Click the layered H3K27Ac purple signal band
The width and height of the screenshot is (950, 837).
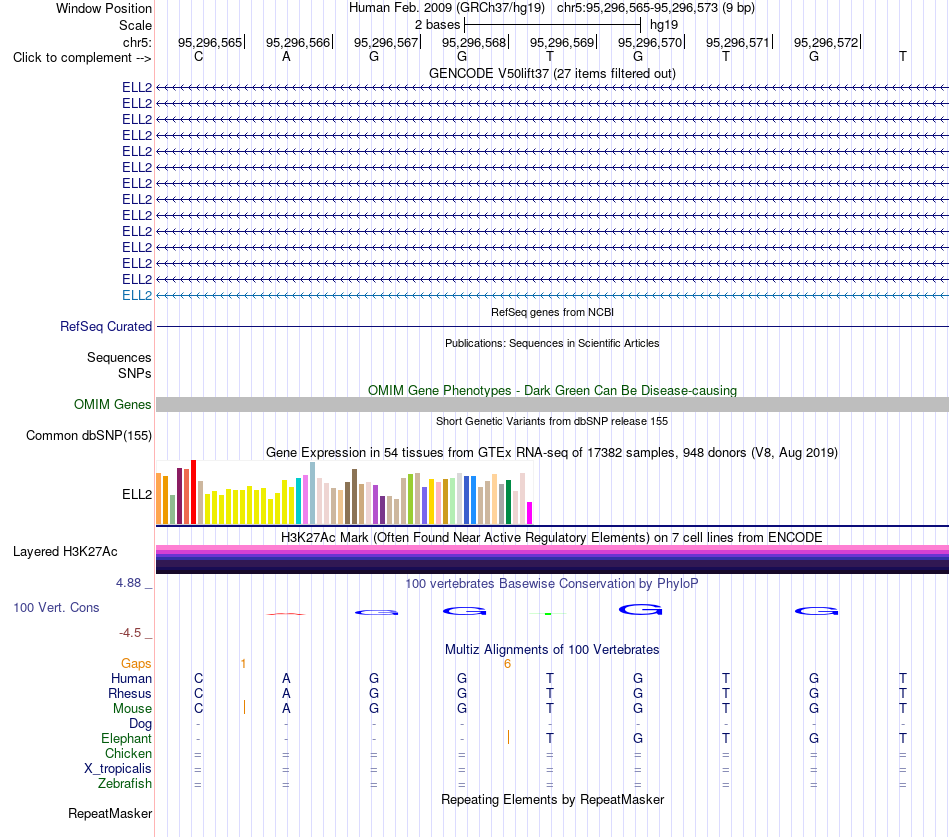tap(552, 559)
